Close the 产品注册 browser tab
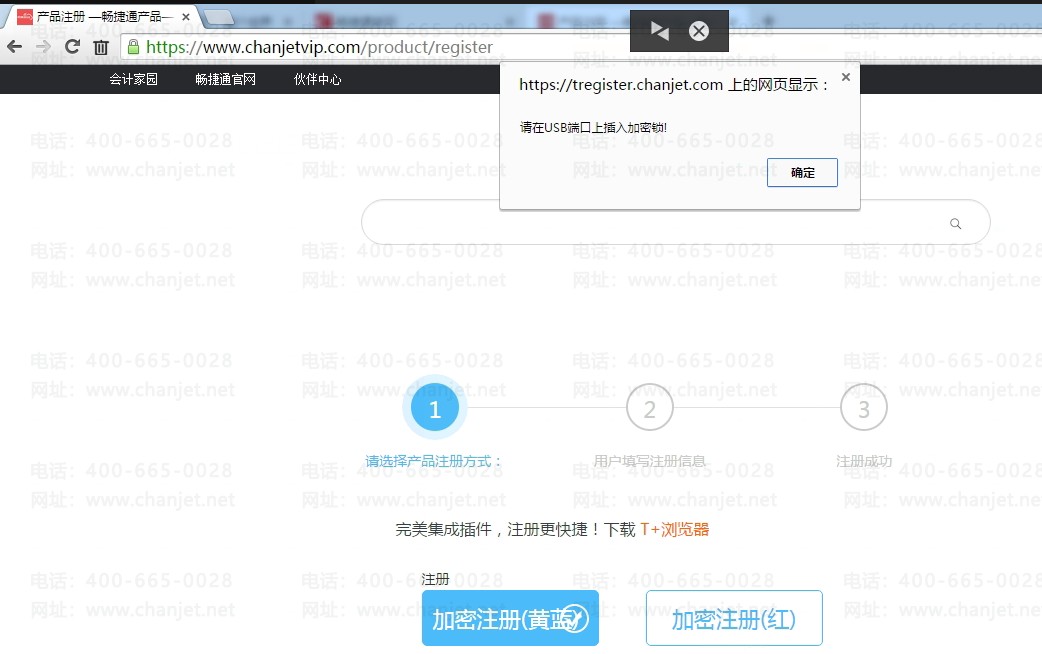This screenshot has width=1042, height=654. pos(185,17)
